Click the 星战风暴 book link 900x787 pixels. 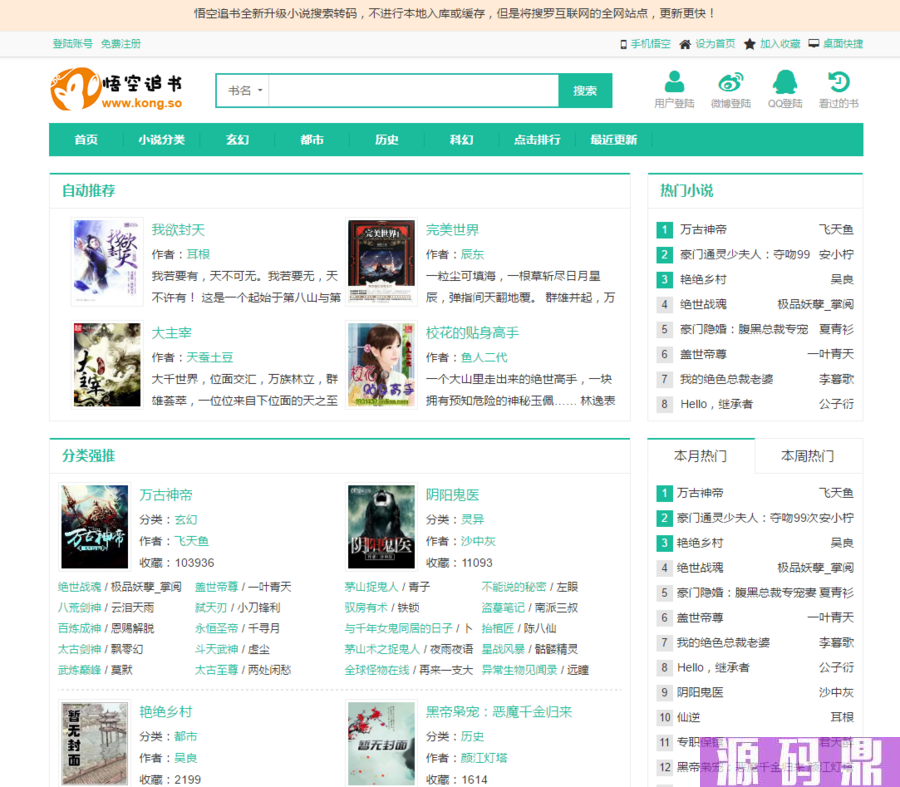[503, 649]
